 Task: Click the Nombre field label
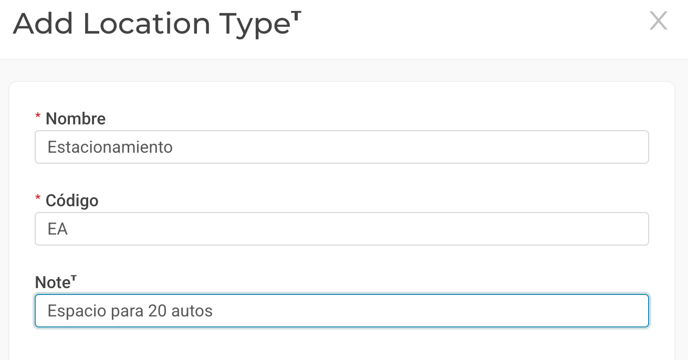pyautogui.click(x=75, y=119)
